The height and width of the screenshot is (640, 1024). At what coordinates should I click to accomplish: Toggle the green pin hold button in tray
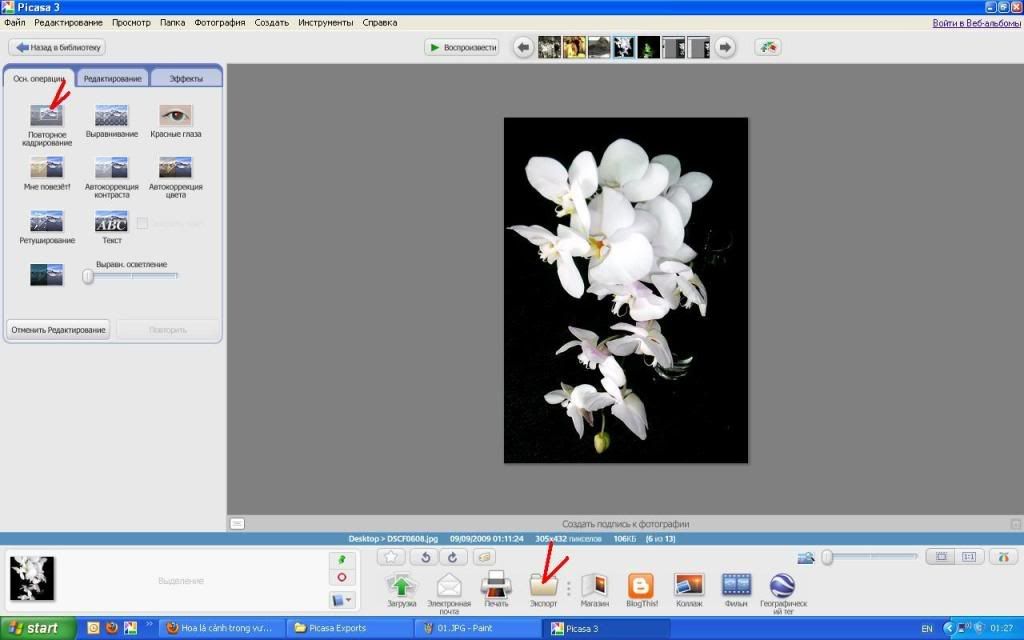[341, 560]
